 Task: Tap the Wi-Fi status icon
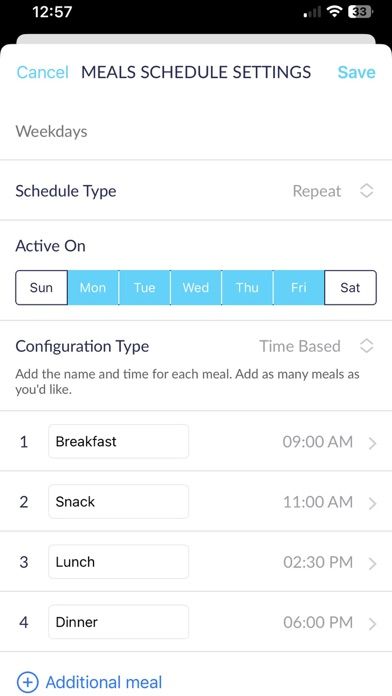(334, 12)
